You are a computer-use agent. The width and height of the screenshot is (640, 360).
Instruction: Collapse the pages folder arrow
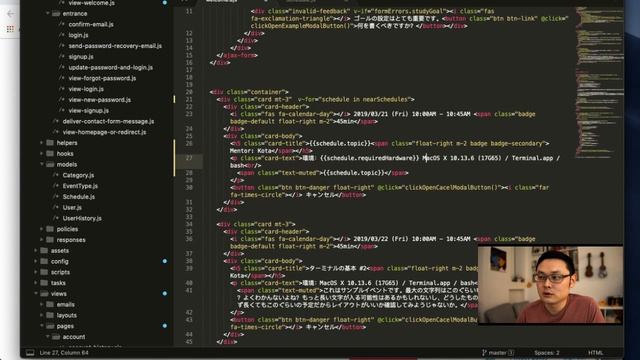pos(42,326)
